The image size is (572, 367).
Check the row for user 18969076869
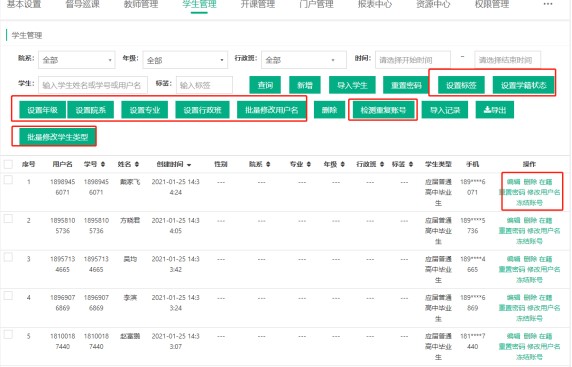(x=8, y=295)
